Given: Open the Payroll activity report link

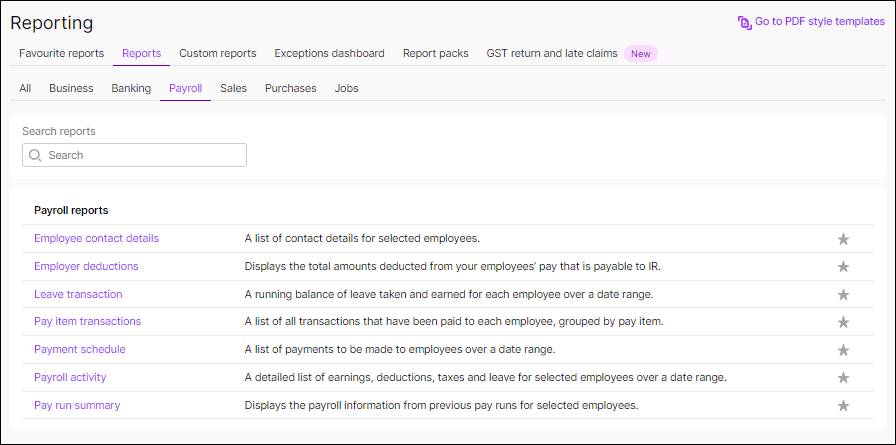Looking at the screenshot, I should (x=70, y=377).
